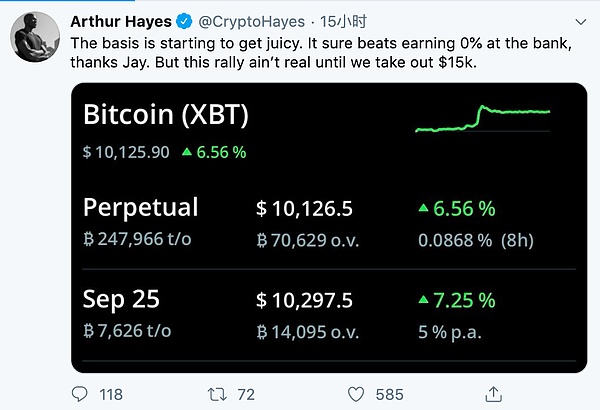The height and width of the screenshot is (410, 600).
Task: Click the 72 retweets count
Action: pos(243,393)
